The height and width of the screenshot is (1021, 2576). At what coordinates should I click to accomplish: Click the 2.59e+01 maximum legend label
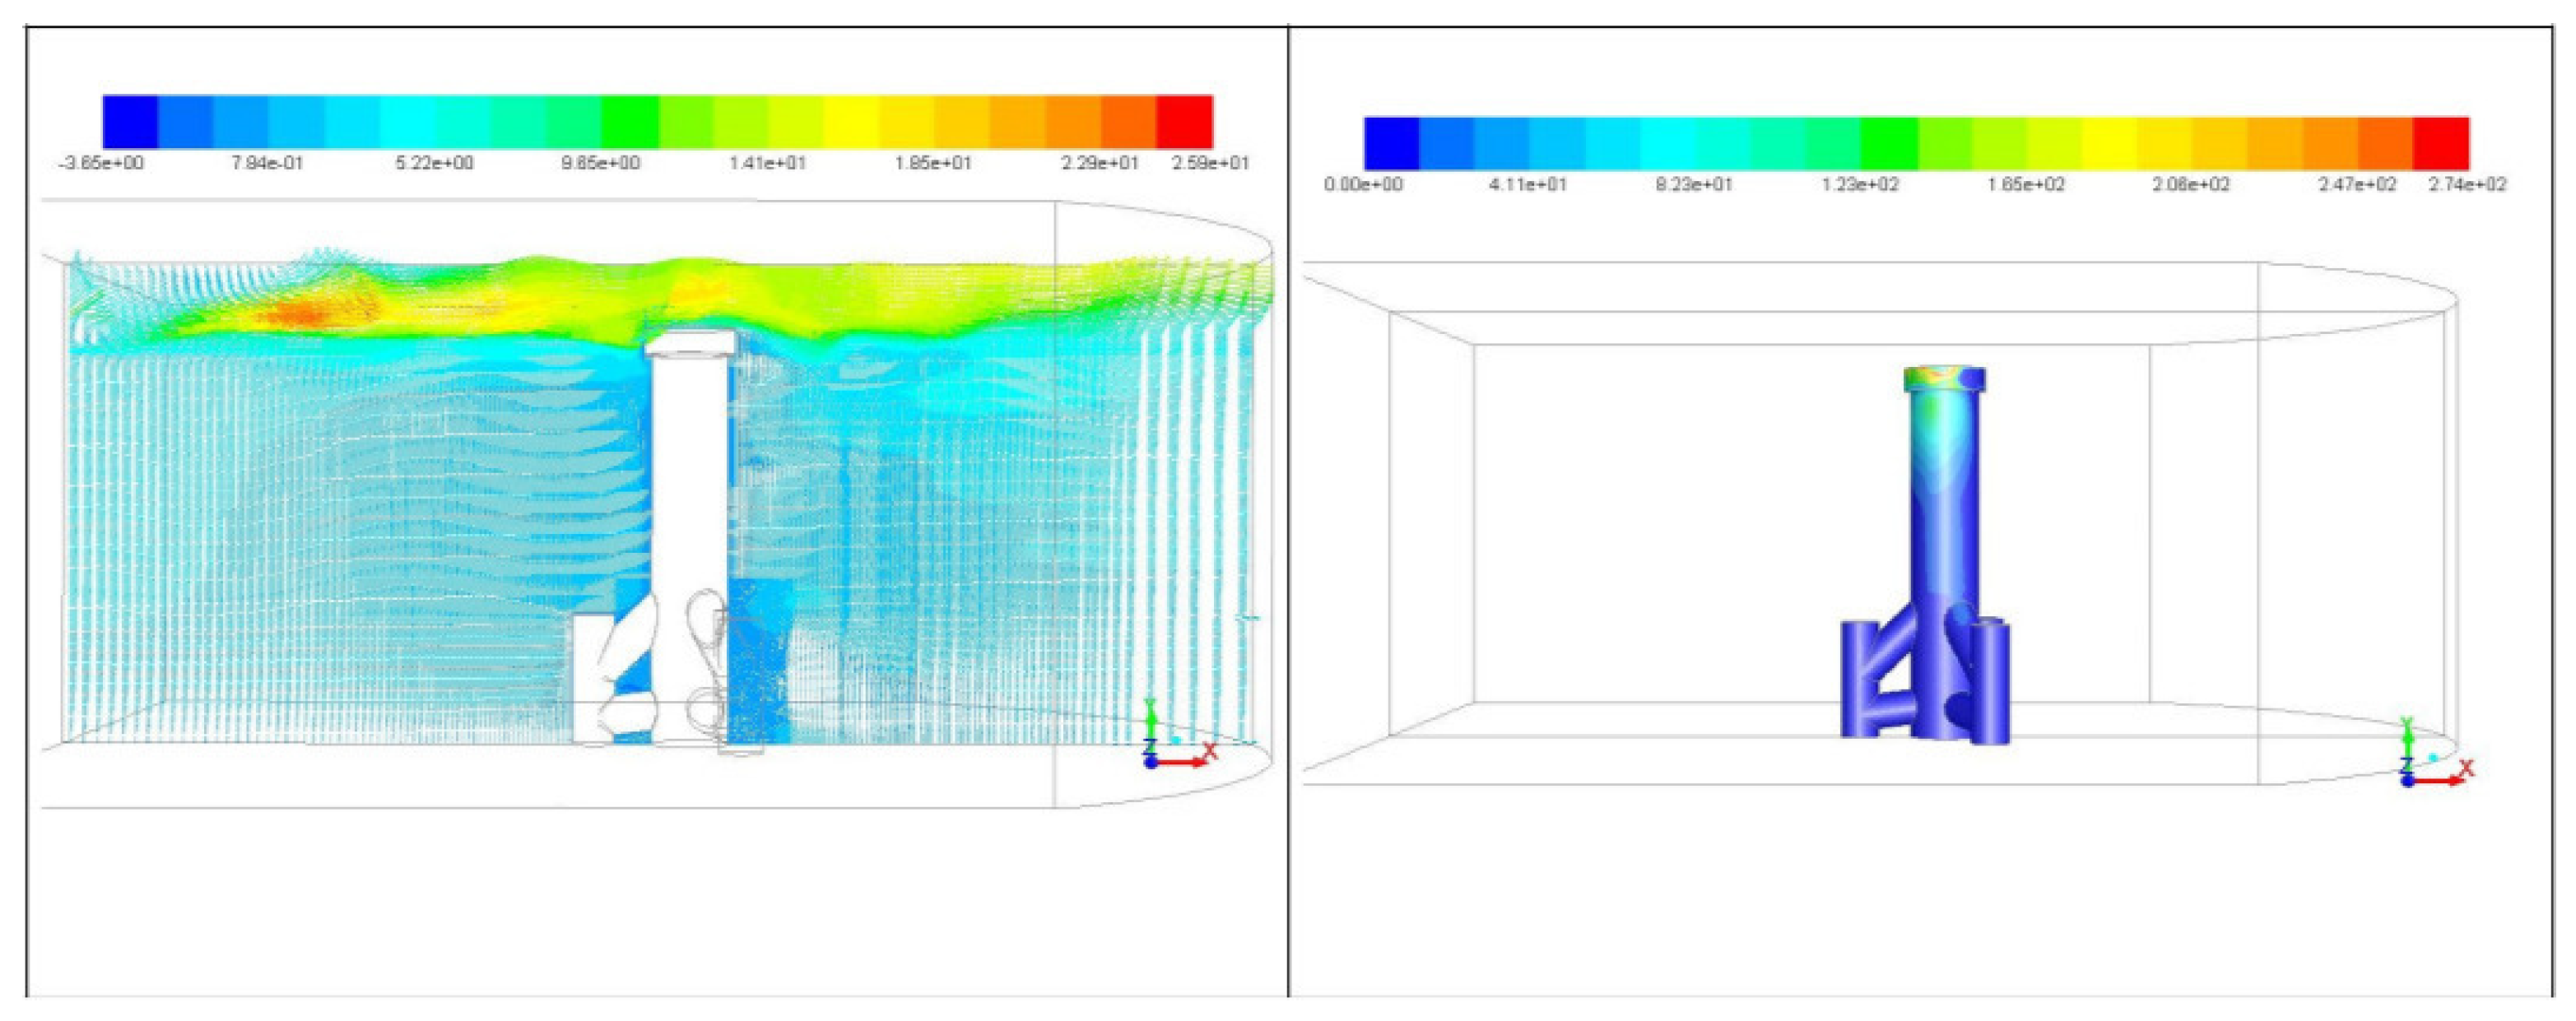pyautogui.click(x=1210, y=163)
